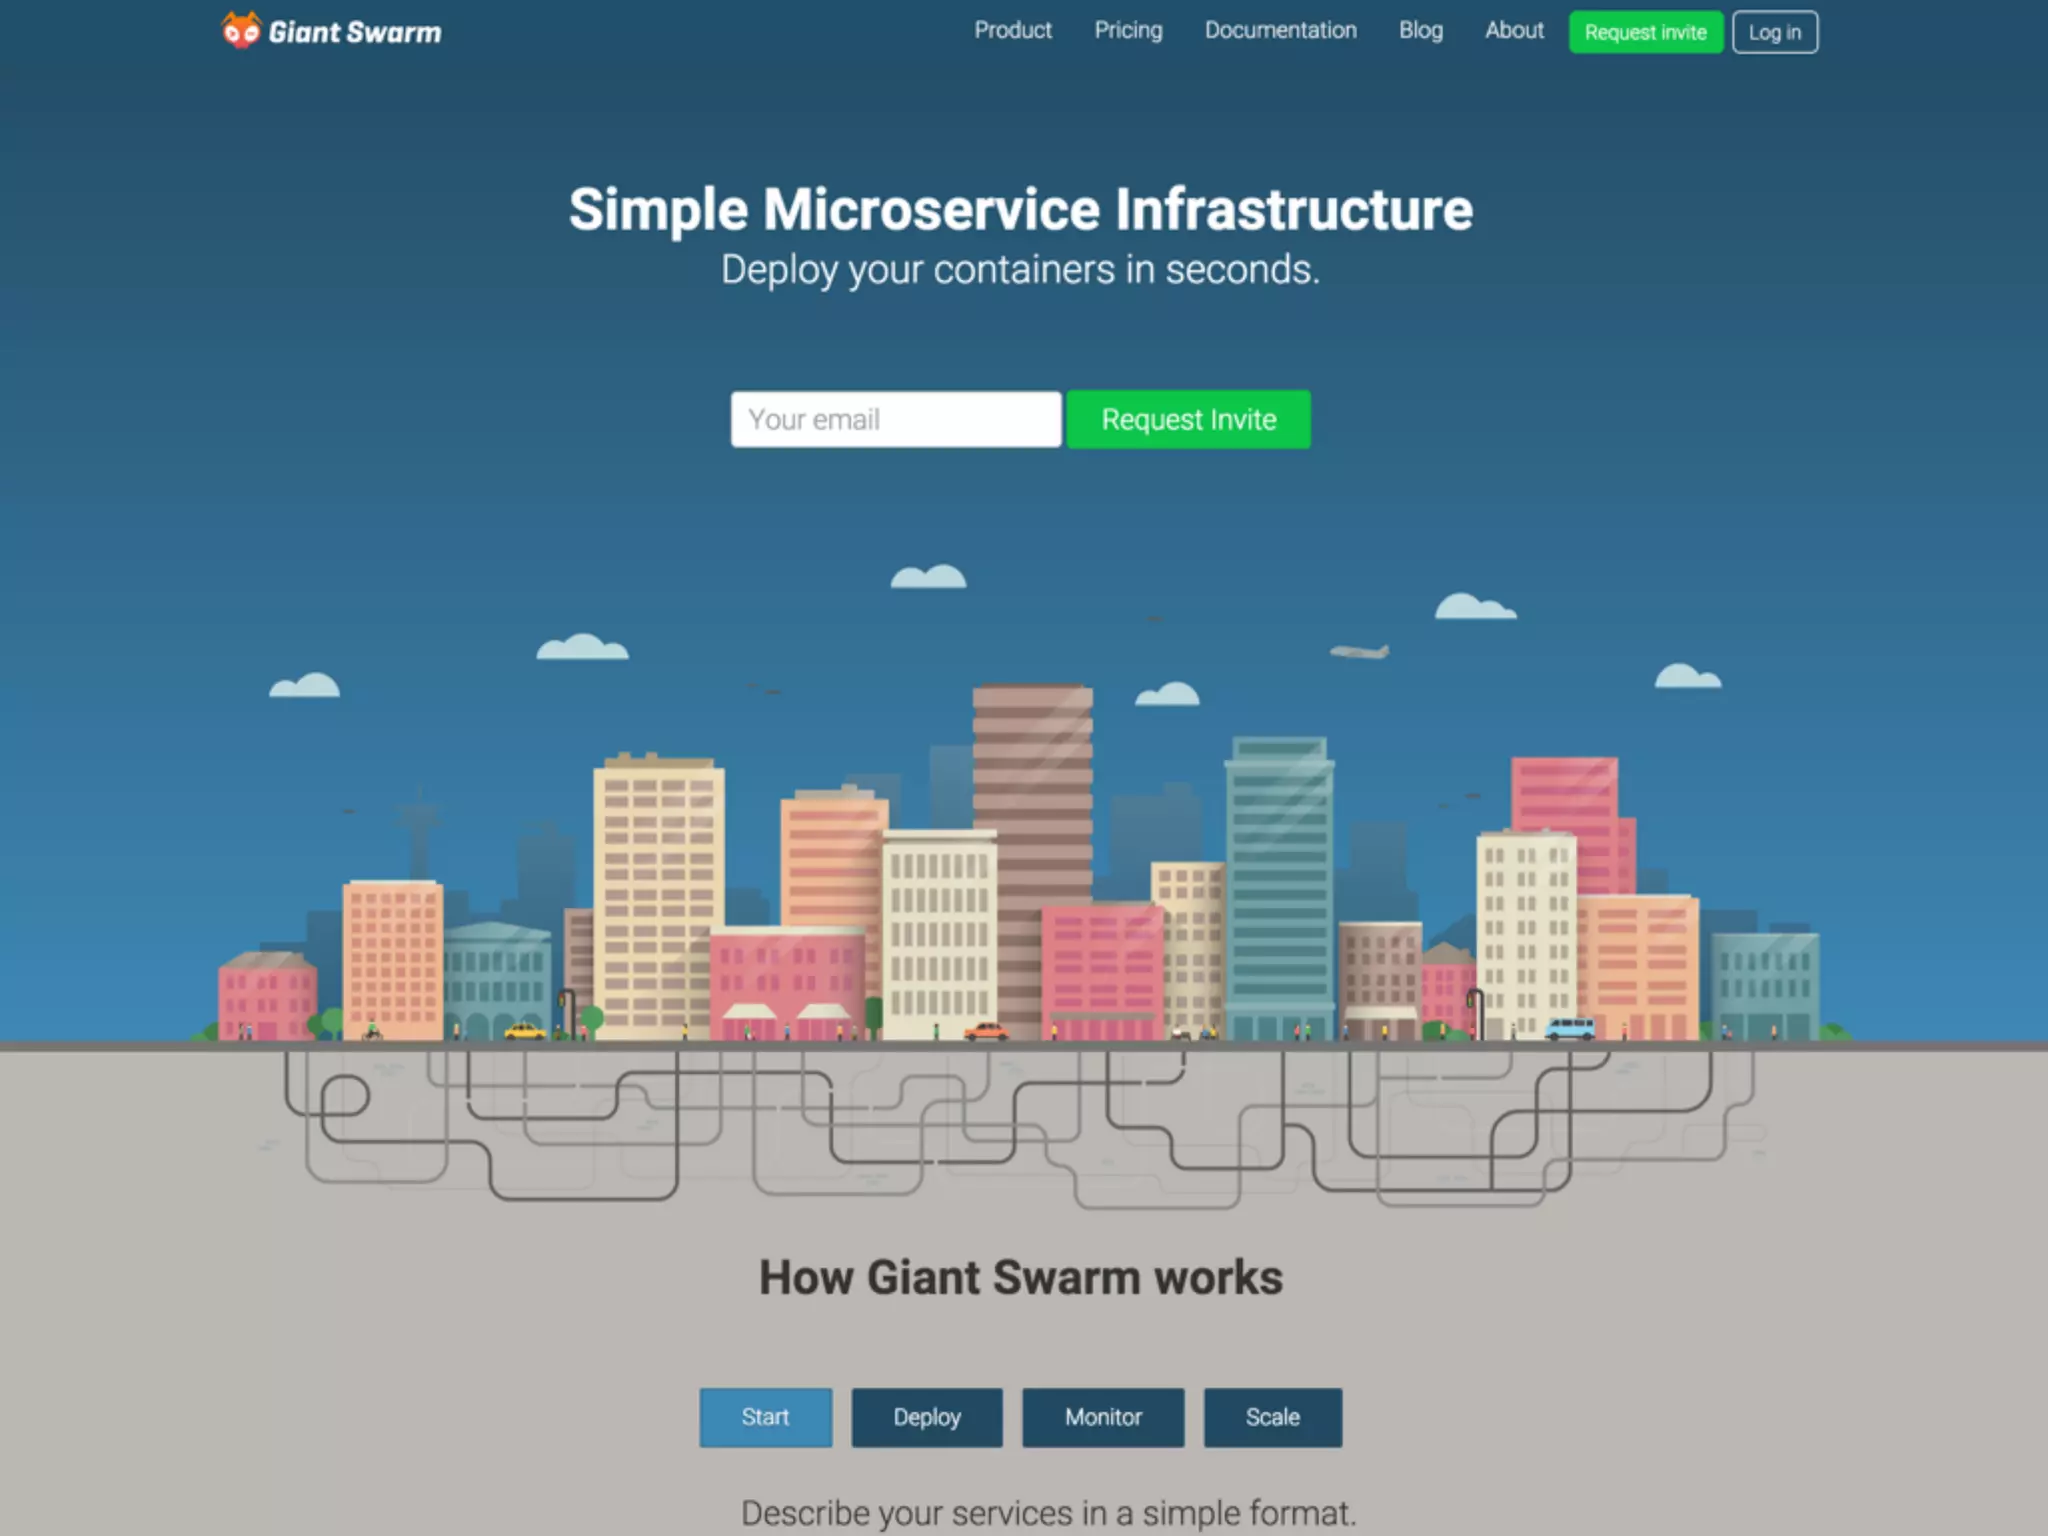Click the yellow taxi on the street
This screenshot has width=2048, height=1536.
524,1031
